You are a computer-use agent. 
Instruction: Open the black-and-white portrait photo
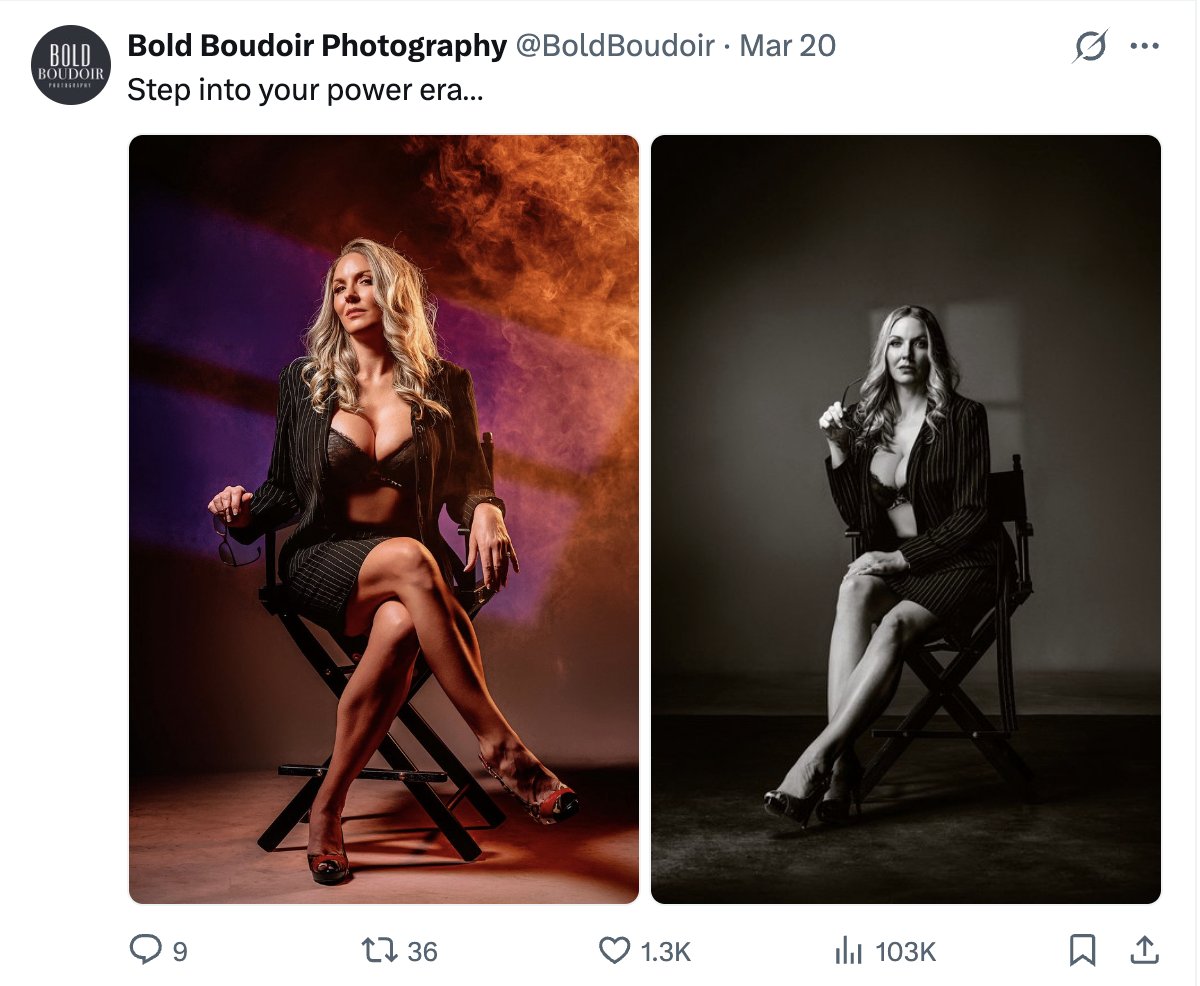click(906, 519)
